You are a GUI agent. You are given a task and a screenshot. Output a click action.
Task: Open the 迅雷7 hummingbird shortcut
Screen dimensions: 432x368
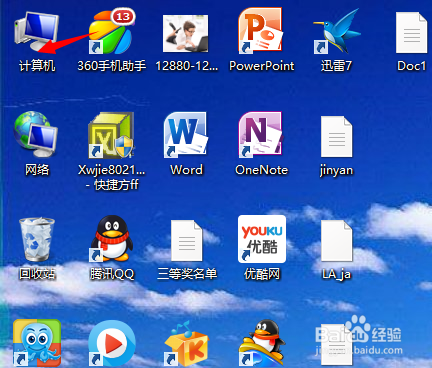tap(336, 32)
